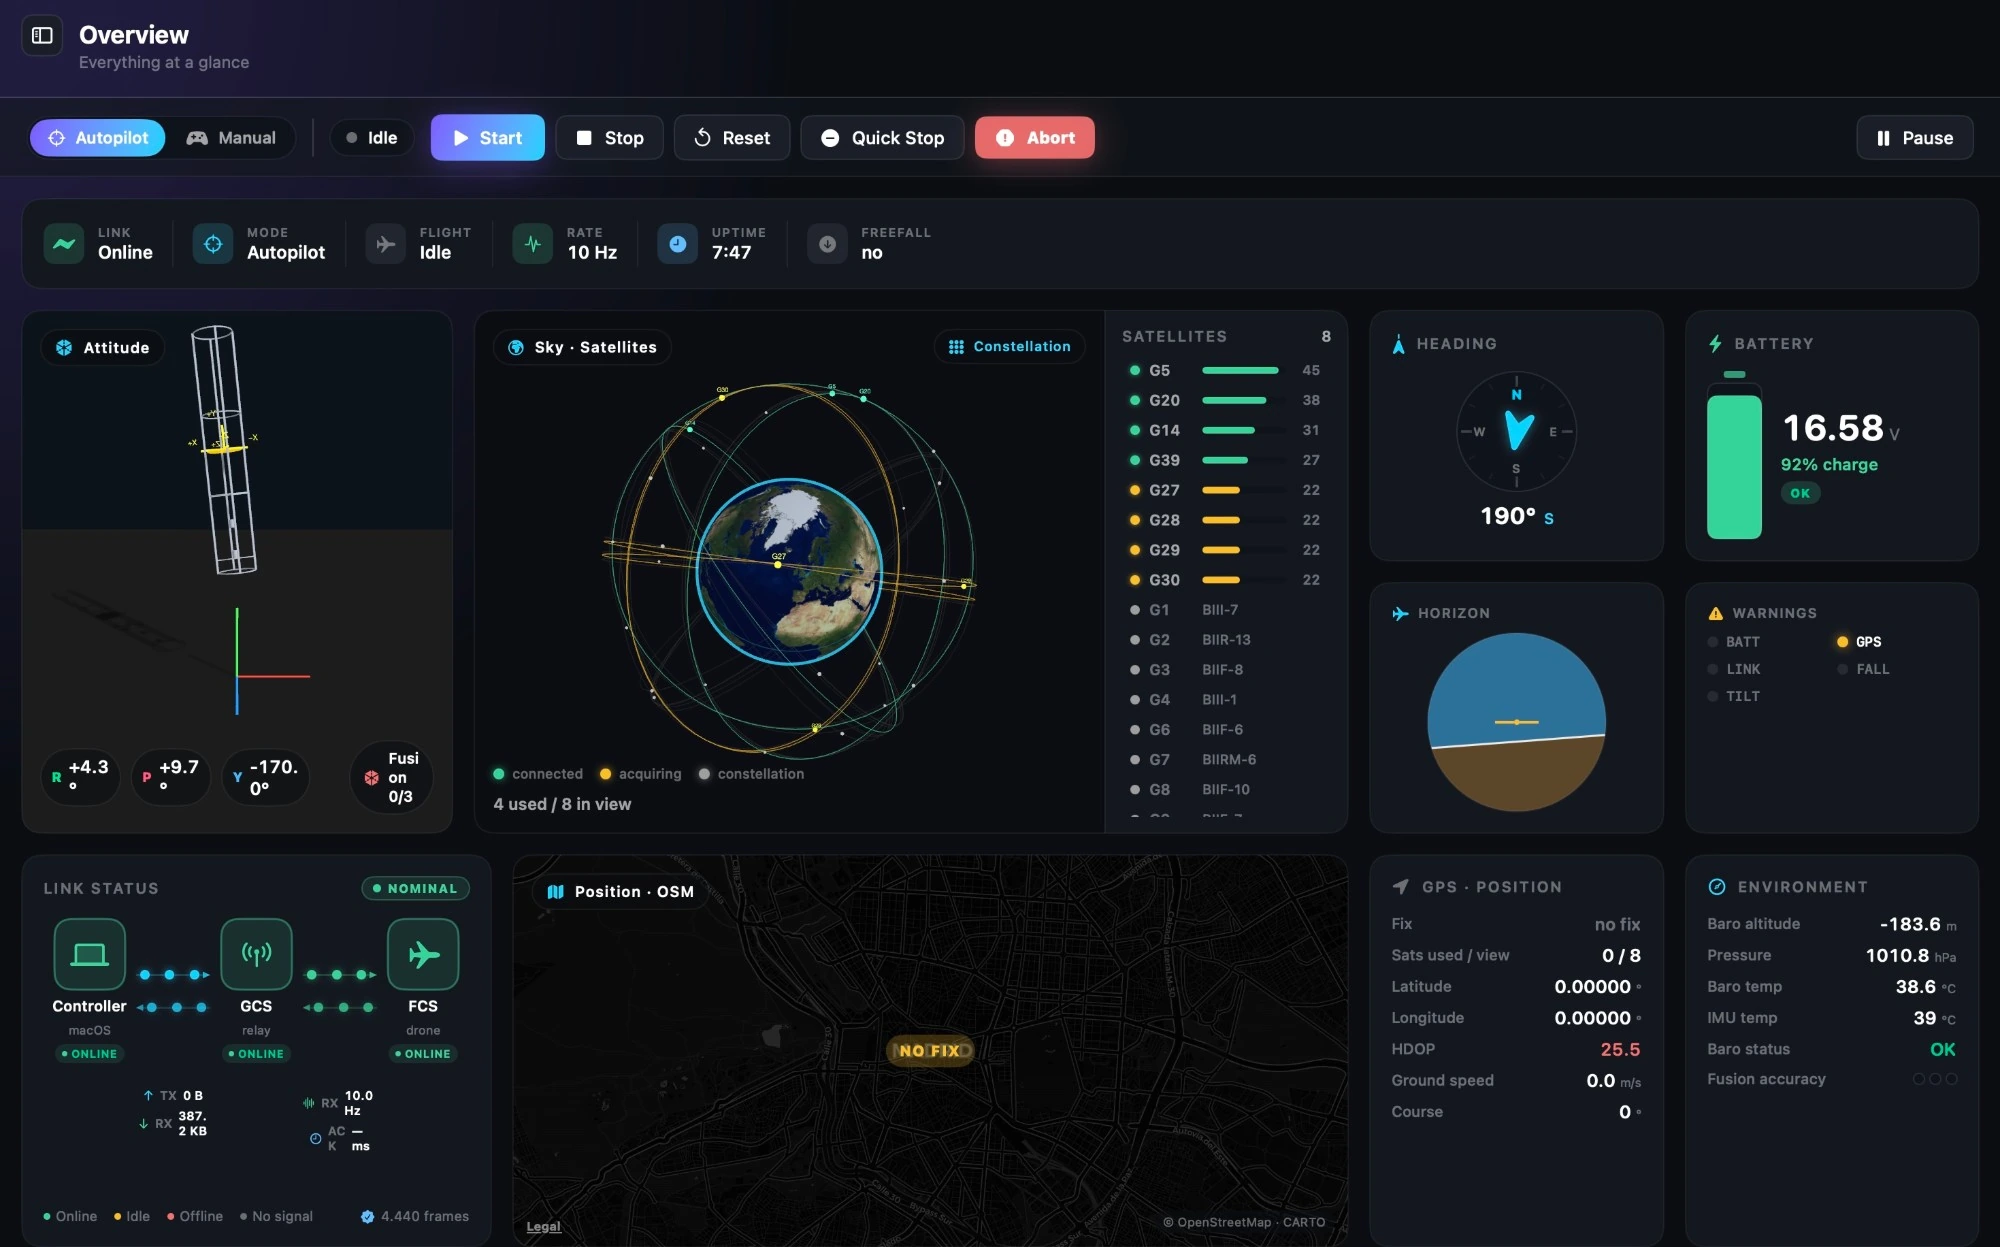Click the GCS relay antenna icon
The height and width of the screenshot is (1247, 2000).
click(x=256, y=955)
